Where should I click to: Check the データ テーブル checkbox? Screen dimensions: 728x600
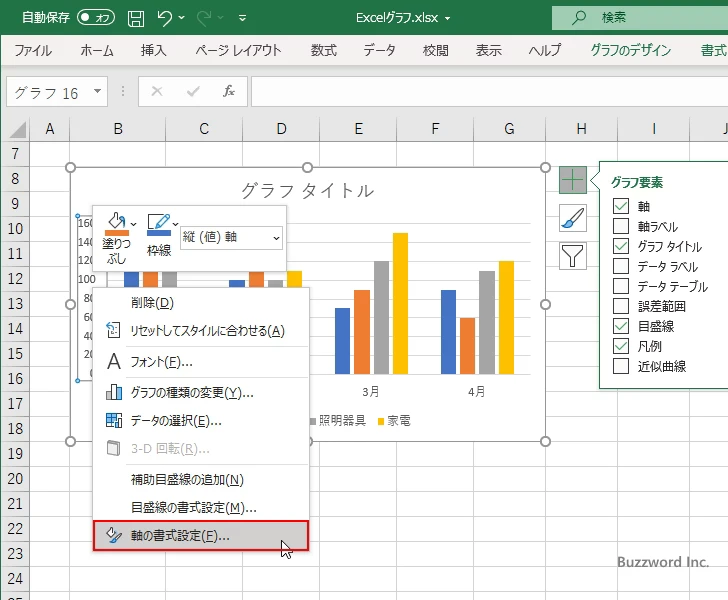click(x=621, y=286)
